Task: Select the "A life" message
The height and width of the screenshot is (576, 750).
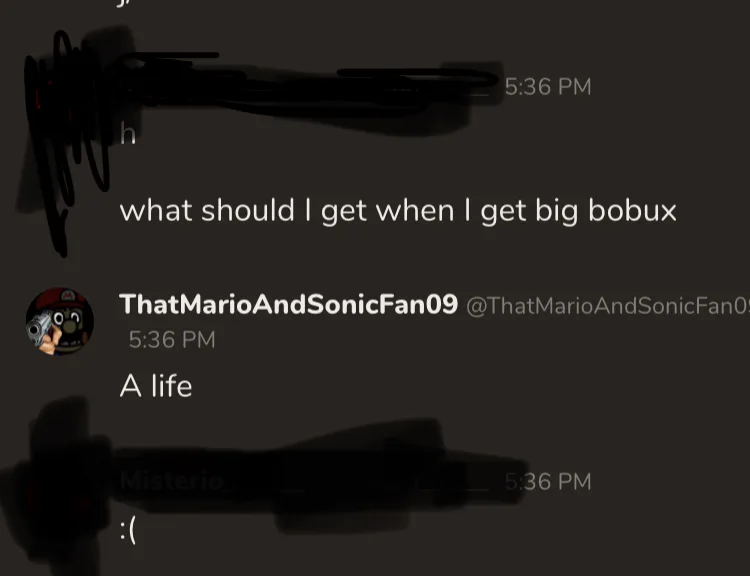Action: (x=156, y=386)
